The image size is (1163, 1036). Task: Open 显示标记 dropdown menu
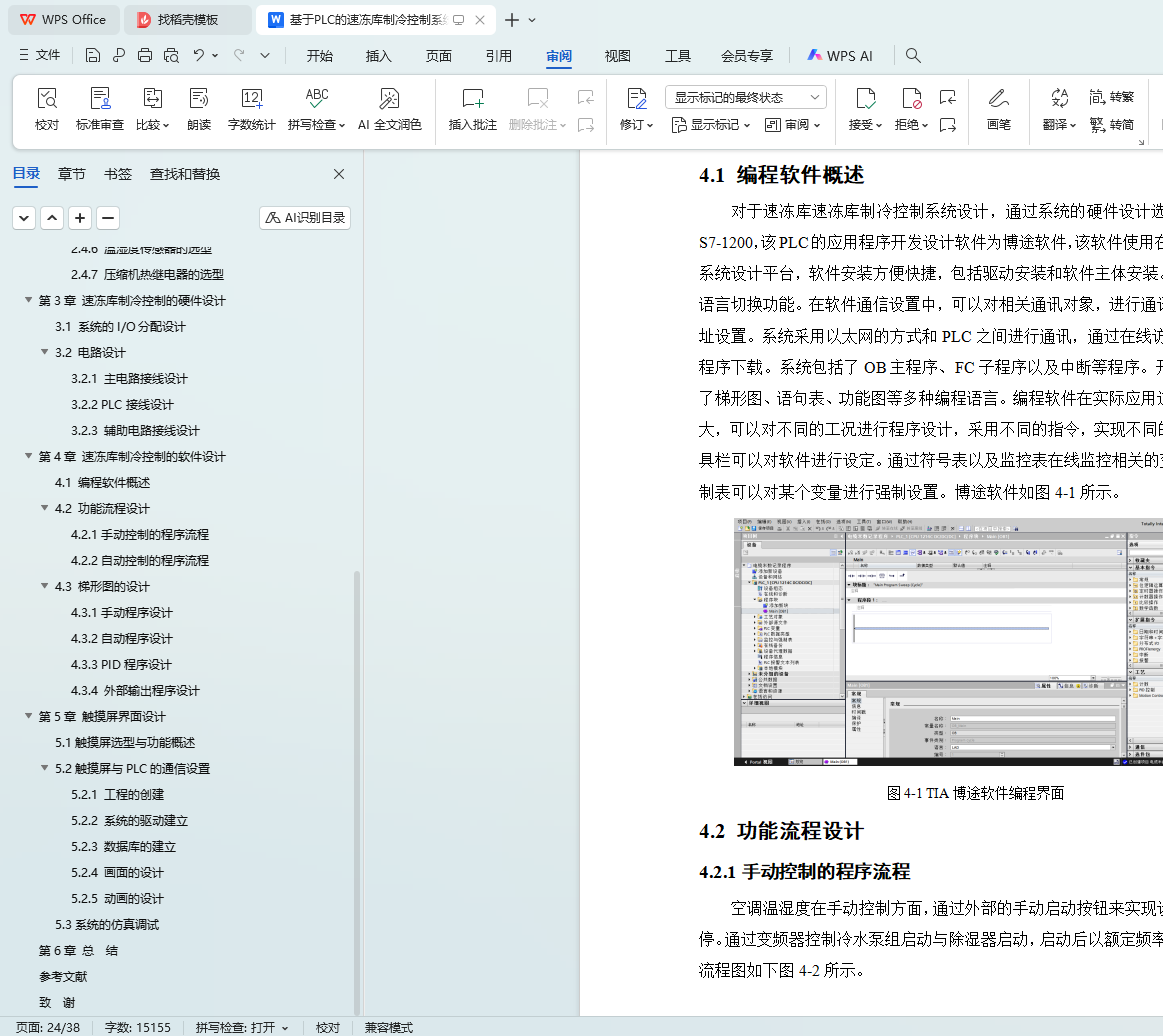tap(711, 125)
